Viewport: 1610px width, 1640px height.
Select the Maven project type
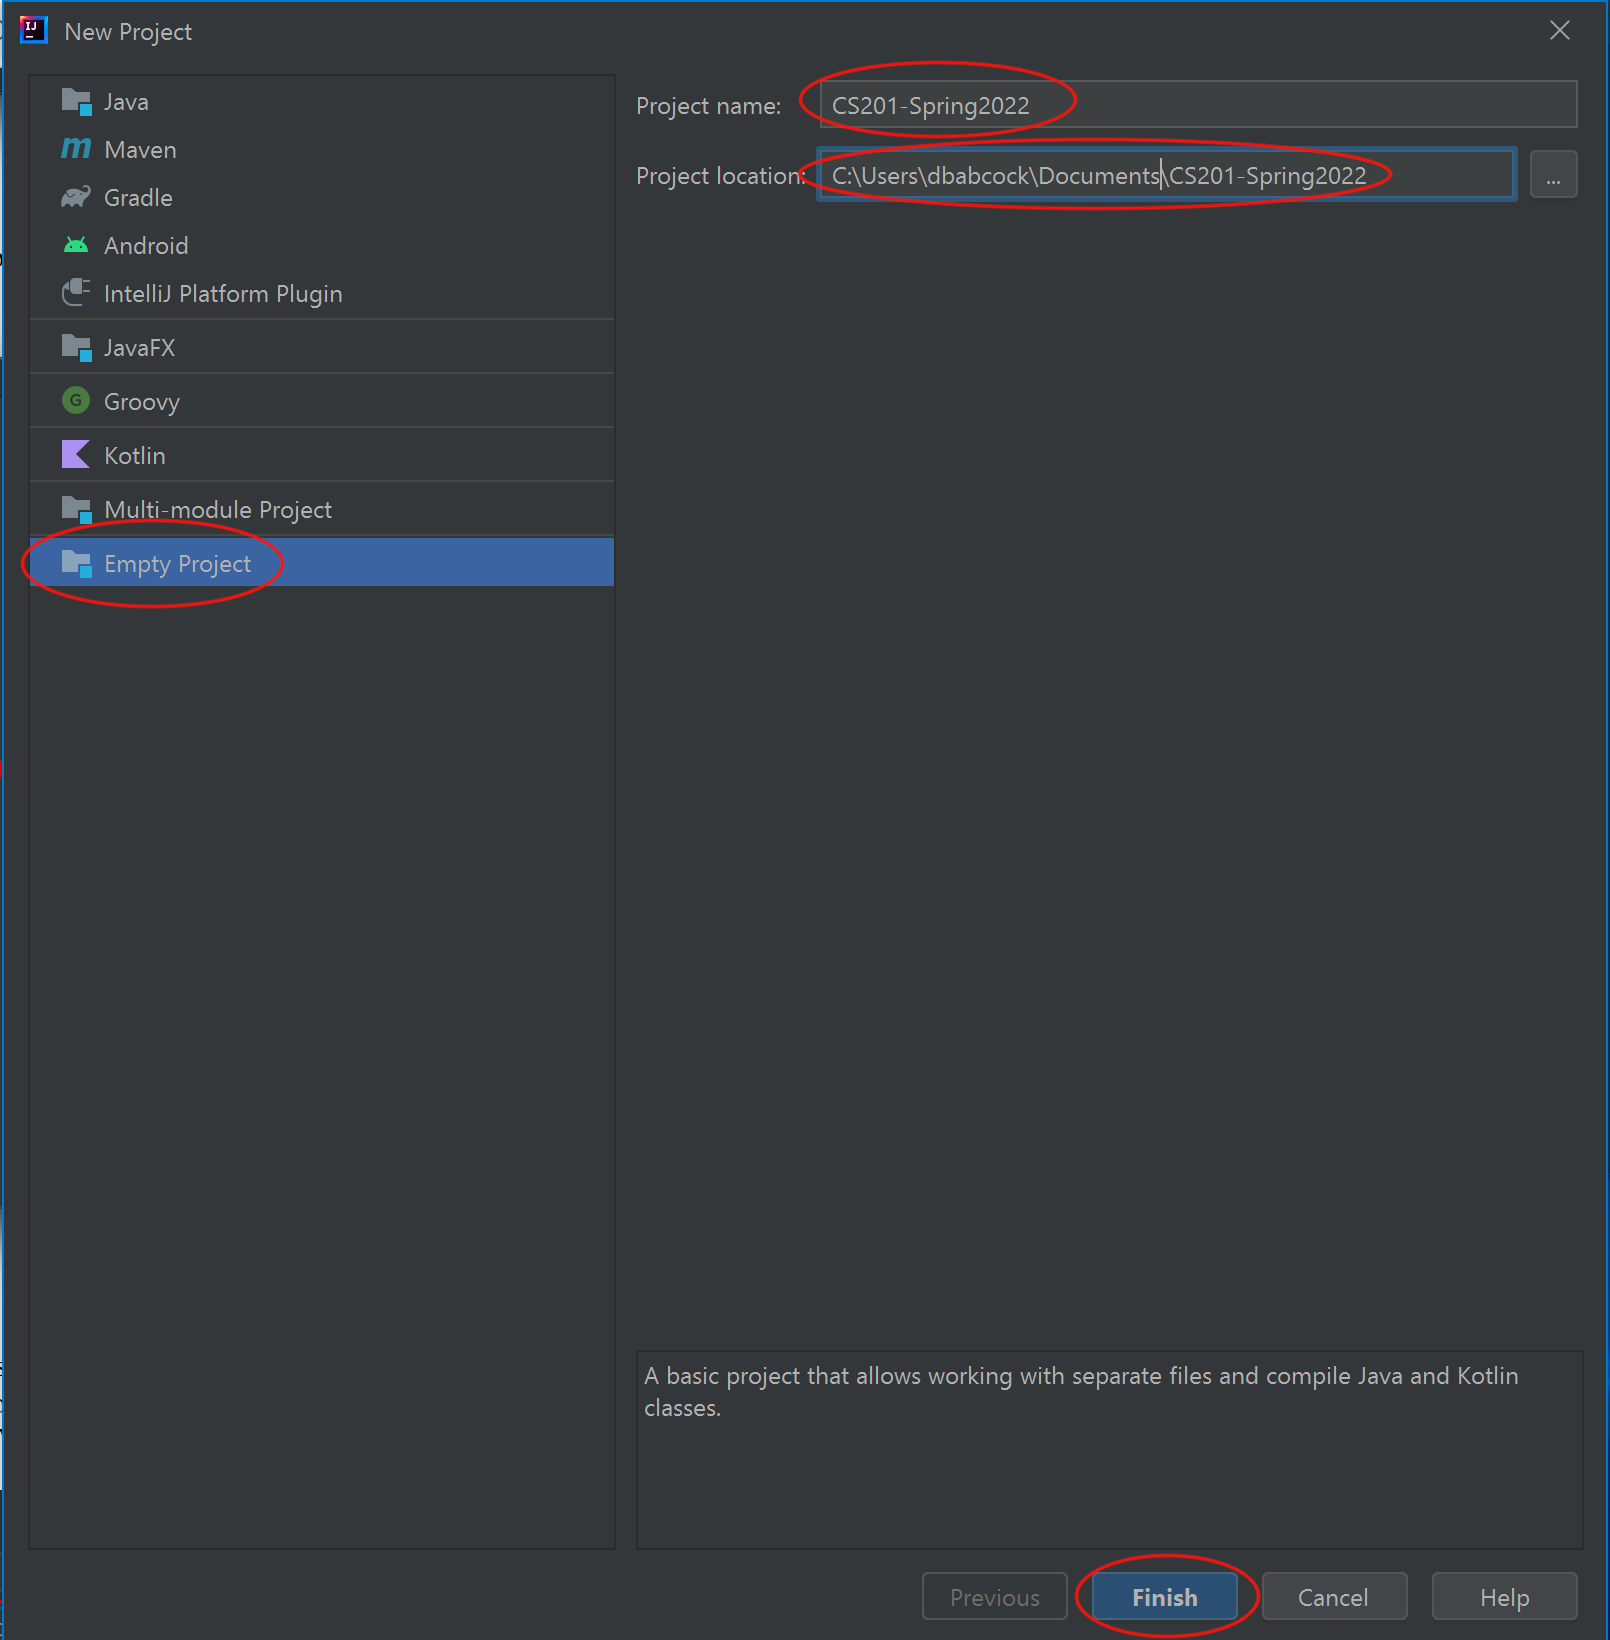[139, 149]
